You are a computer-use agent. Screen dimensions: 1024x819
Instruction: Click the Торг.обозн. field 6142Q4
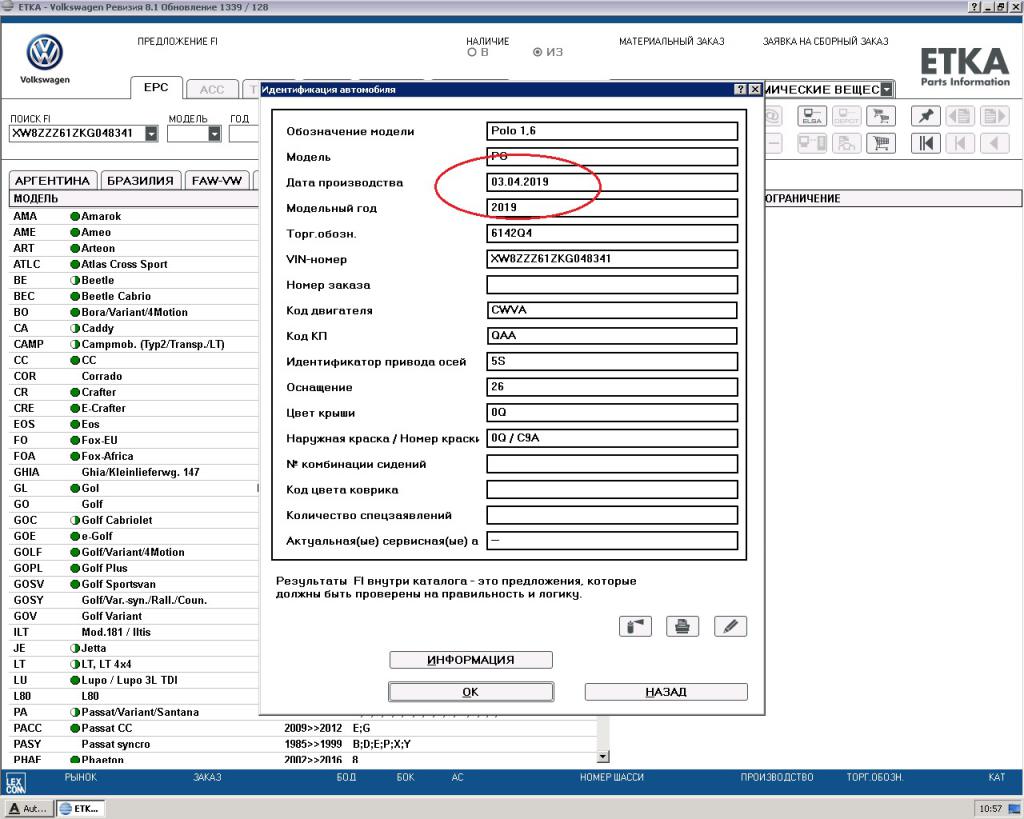(612, 233)
